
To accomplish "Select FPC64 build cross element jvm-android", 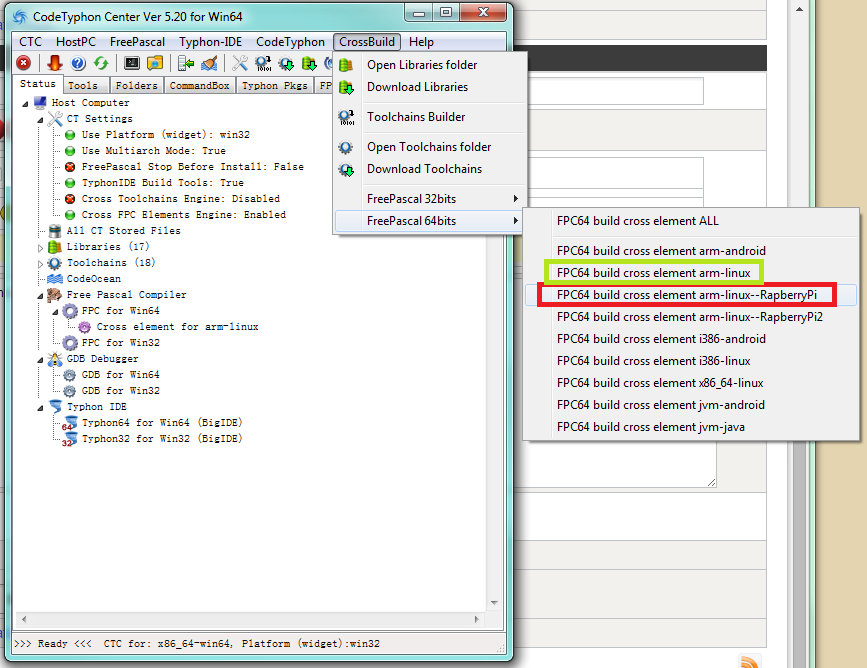I will point(691,405).
